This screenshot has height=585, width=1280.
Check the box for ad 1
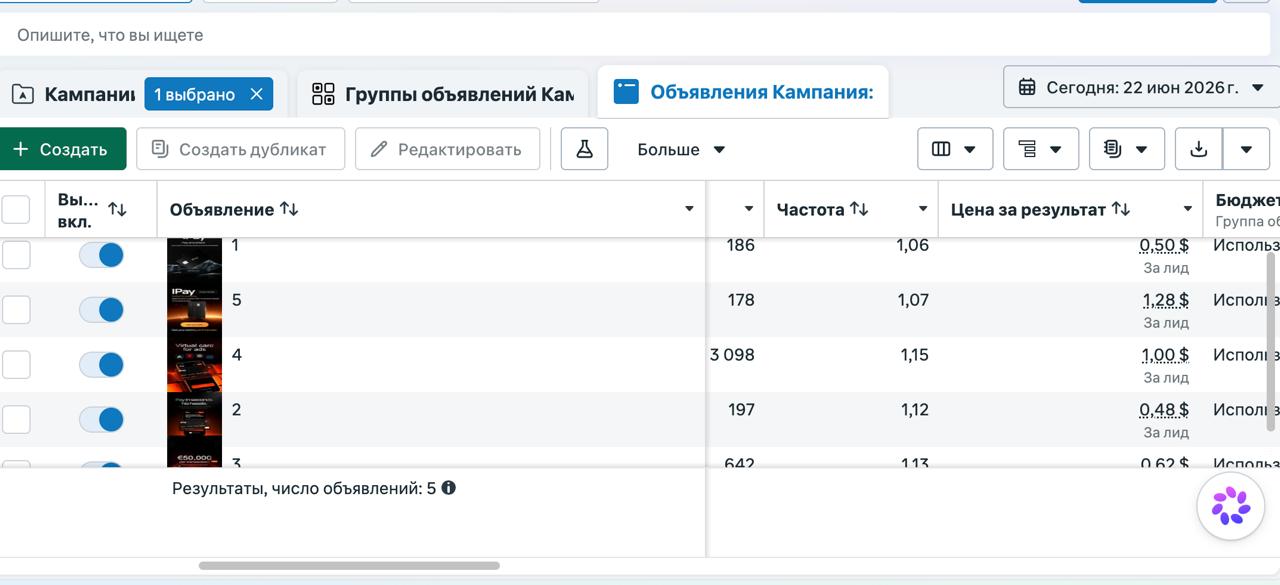tap(16, 255)
